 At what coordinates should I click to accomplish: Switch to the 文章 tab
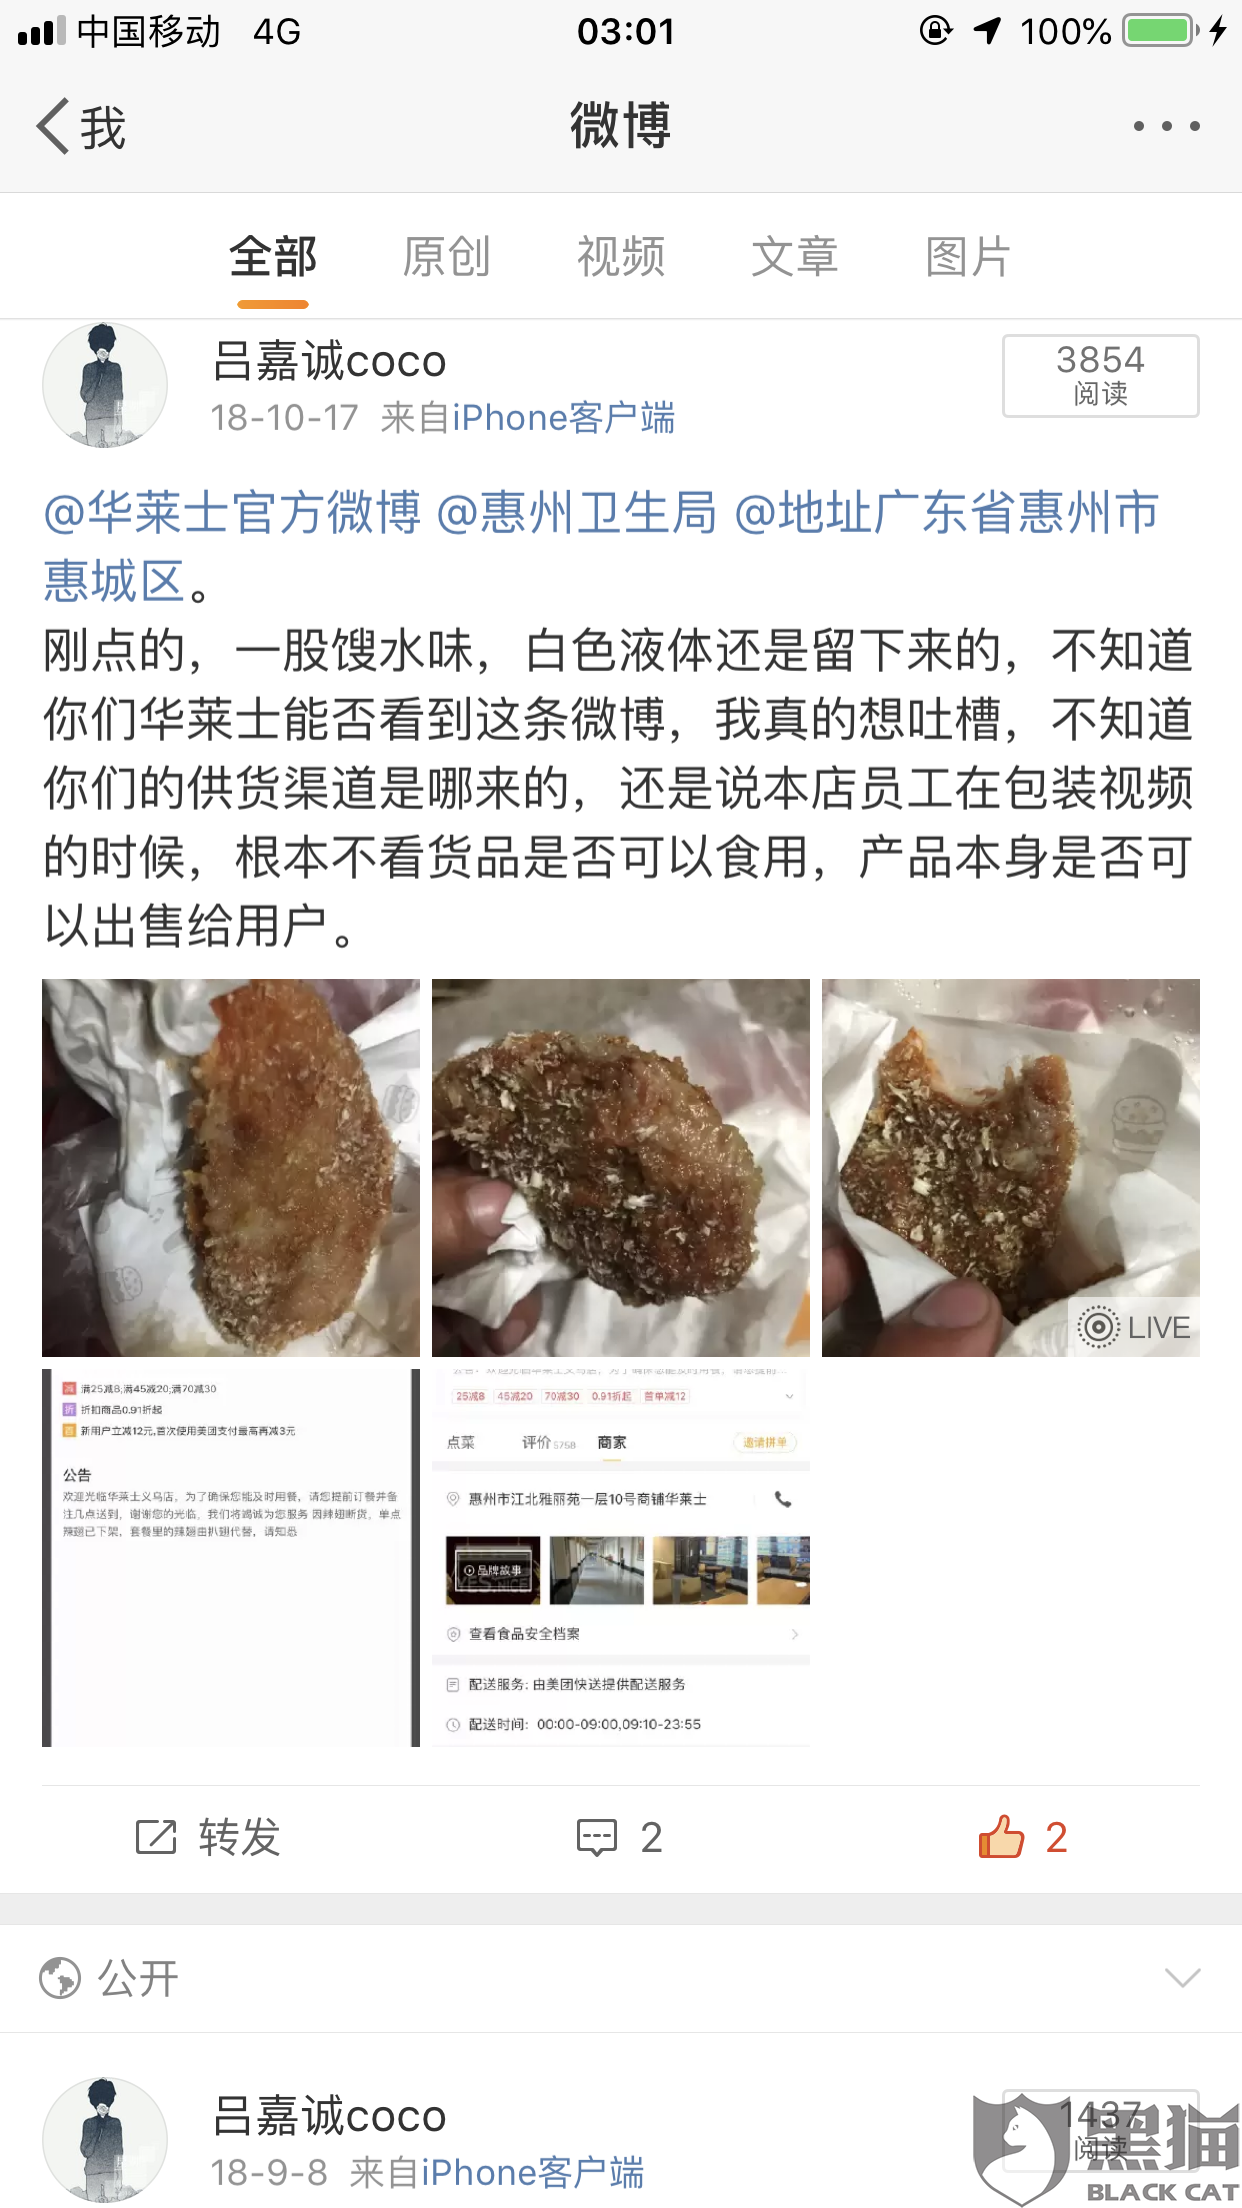(794, 257)
